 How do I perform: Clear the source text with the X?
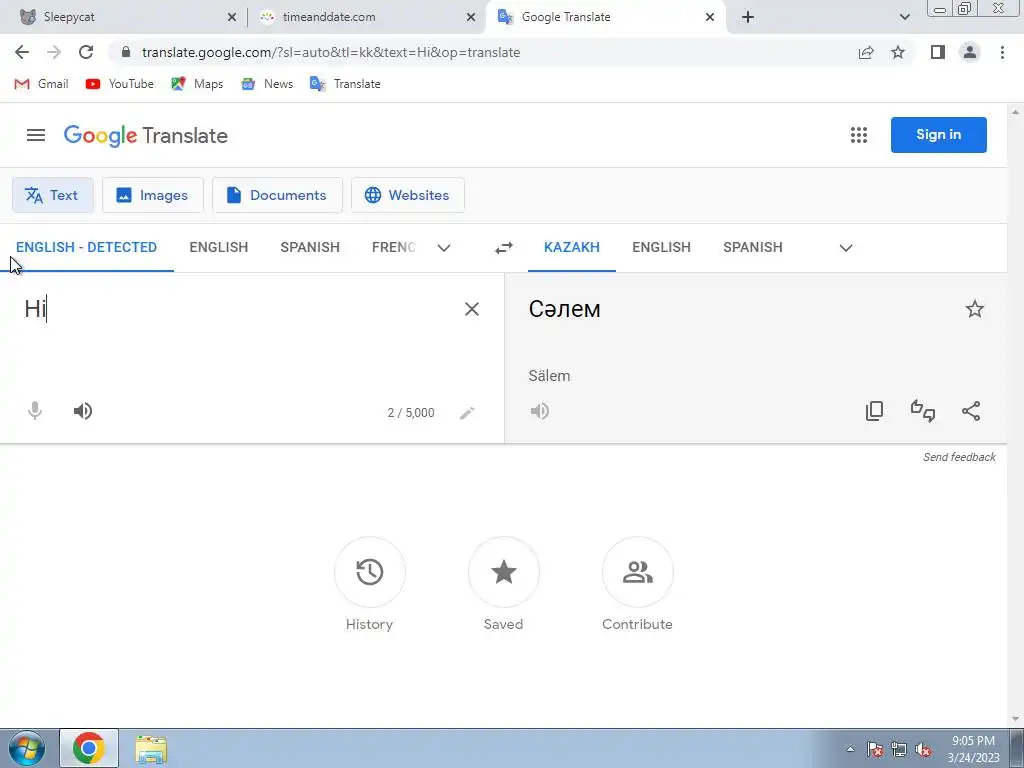pyautogui.click(x=472, y=309)
